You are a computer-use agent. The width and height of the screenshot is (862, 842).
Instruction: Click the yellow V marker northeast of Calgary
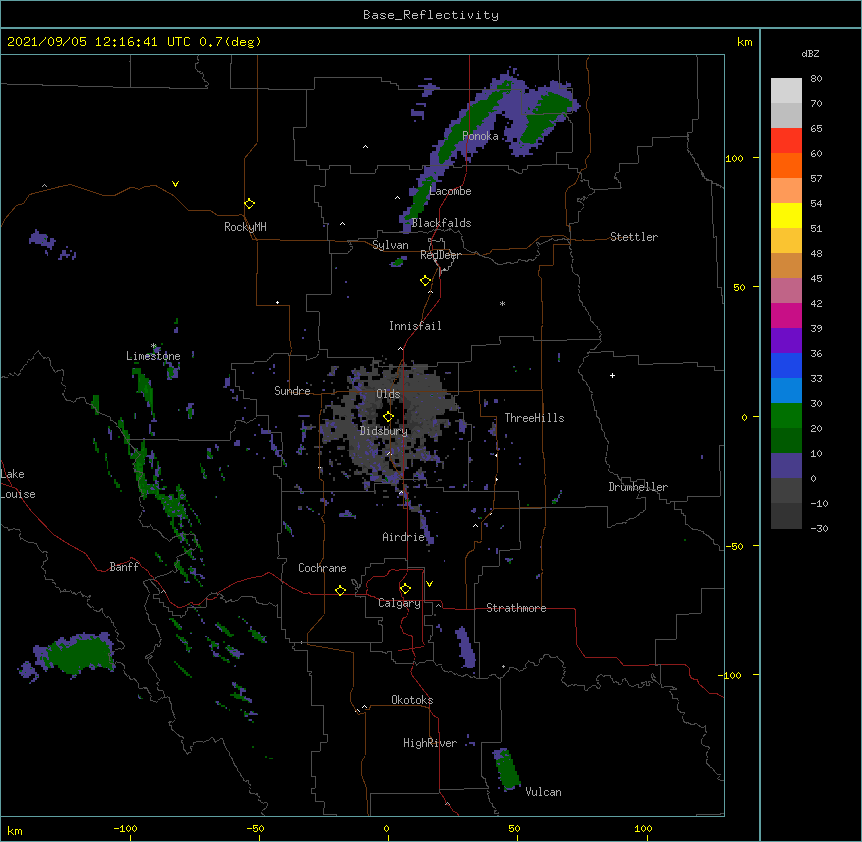(x=429, y=584)
